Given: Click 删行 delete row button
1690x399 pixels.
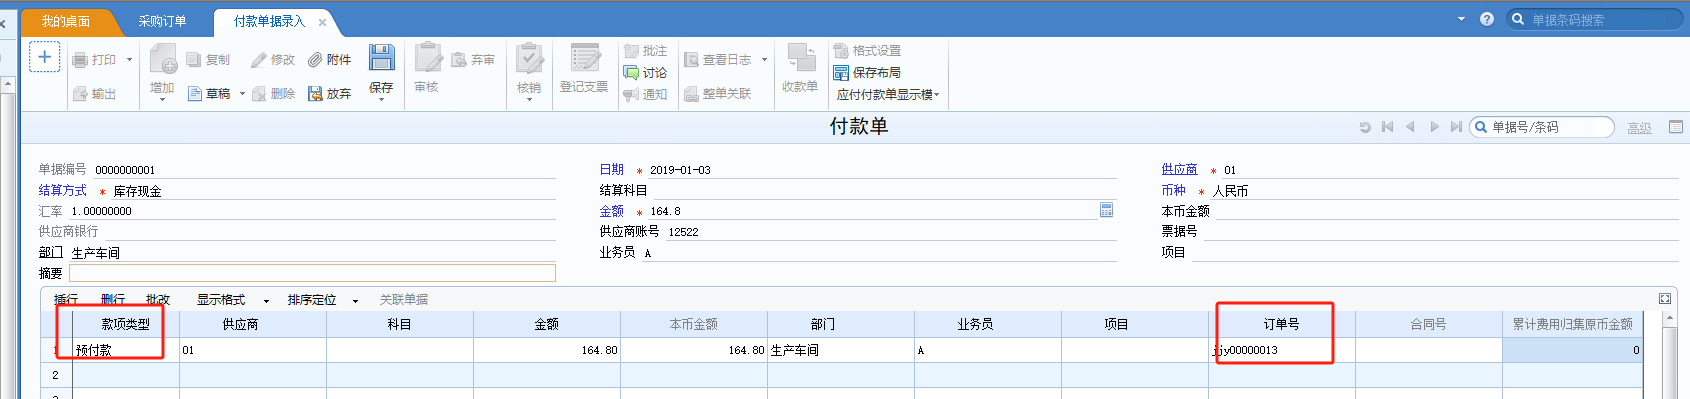Looking at the screenshot, I should [x=113, y=300].
